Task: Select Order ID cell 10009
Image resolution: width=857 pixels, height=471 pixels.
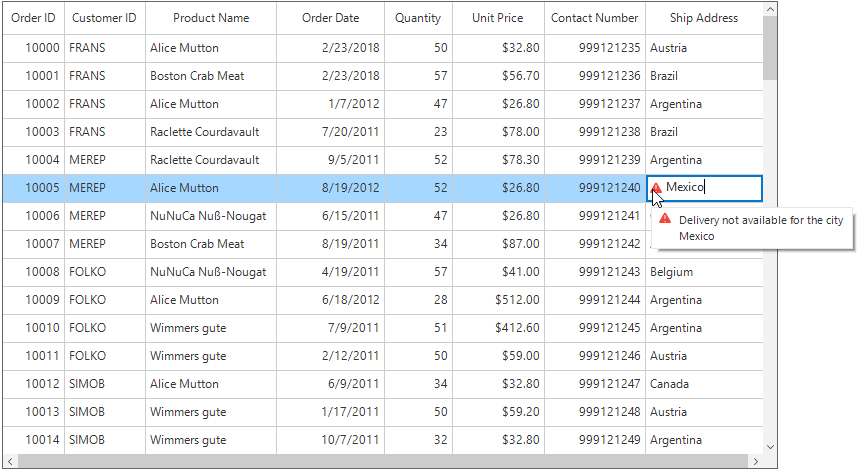Action: [x=33, y=300]
